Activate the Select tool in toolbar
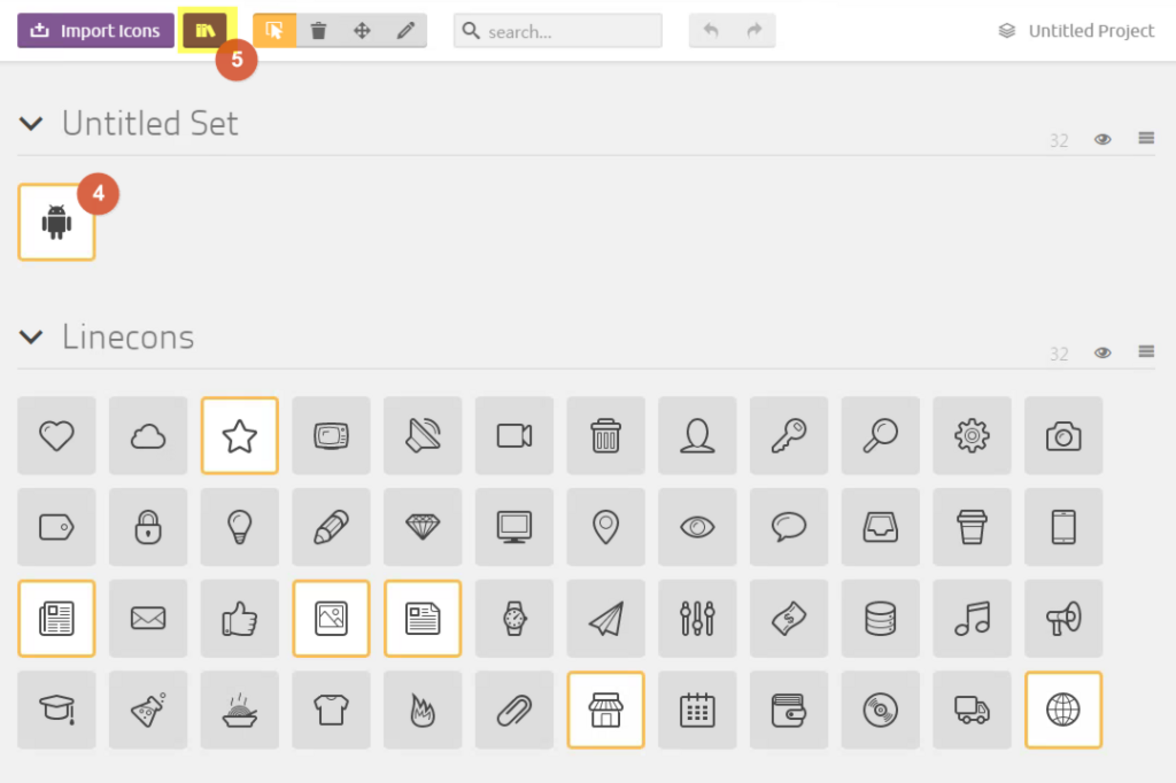This screenshot has width=1176, height=783. 274,31
